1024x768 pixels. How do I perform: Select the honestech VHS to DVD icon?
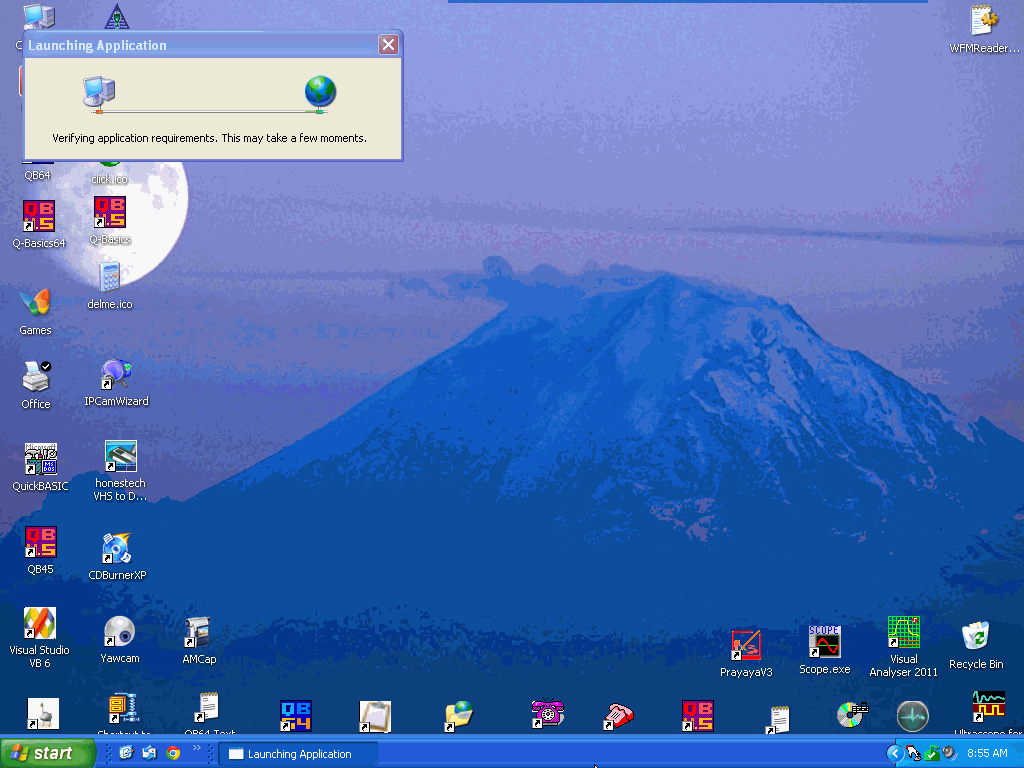pyautogui.click(x=120, y=457)
